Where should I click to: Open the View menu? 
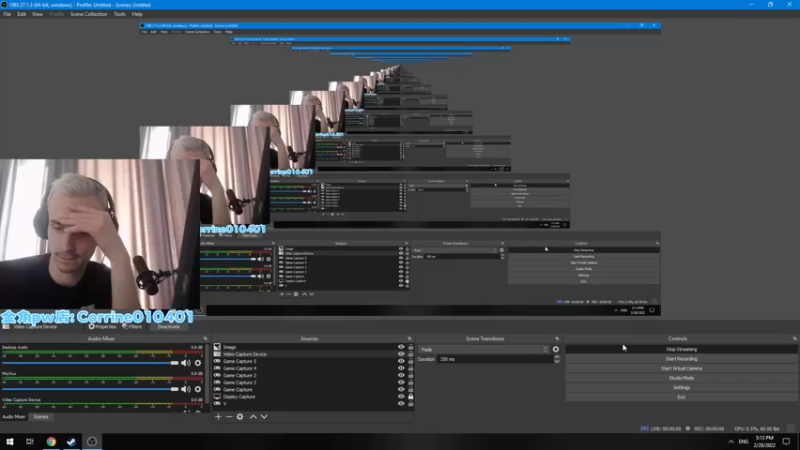pyautogui.click(x=37, y=14)
